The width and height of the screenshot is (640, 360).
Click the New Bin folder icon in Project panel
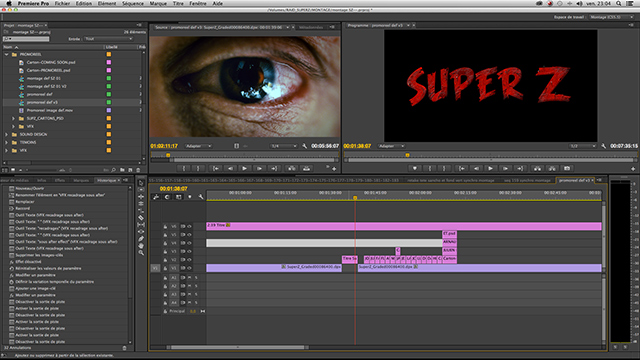(122, 170)
